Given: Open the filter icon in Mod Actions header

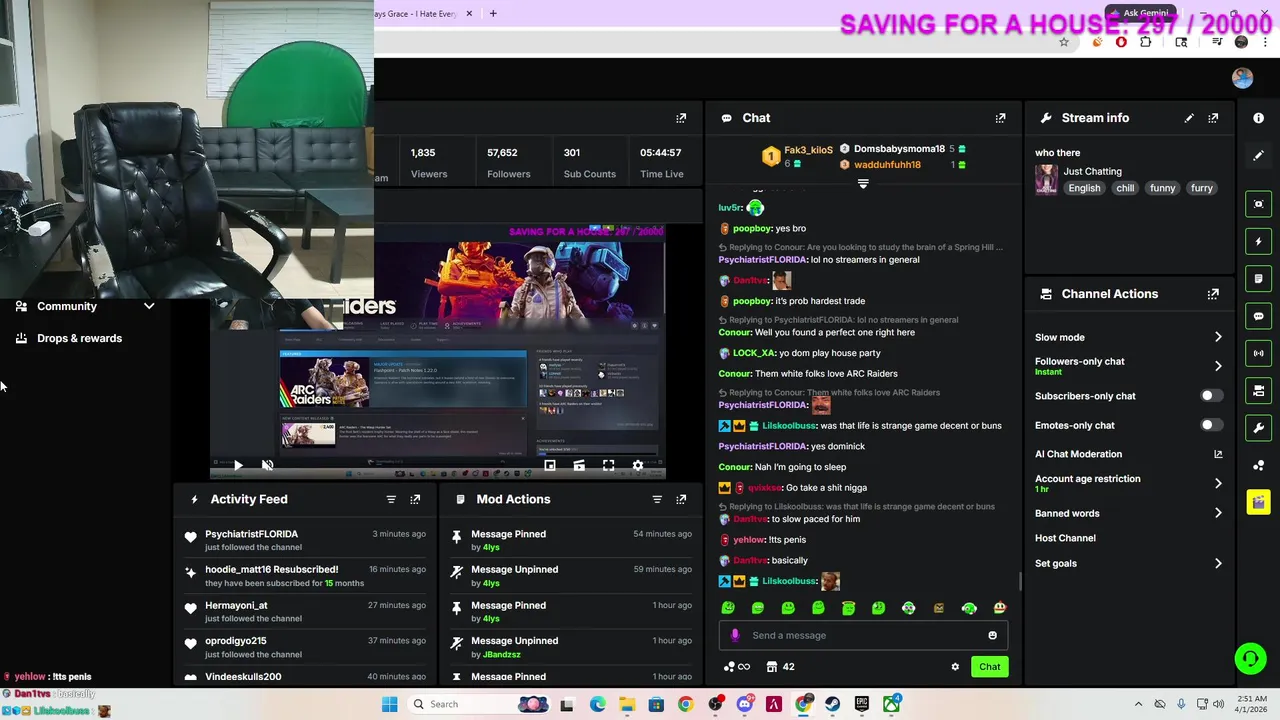Looking at the screenshot, I should click(x=657, y=499).
